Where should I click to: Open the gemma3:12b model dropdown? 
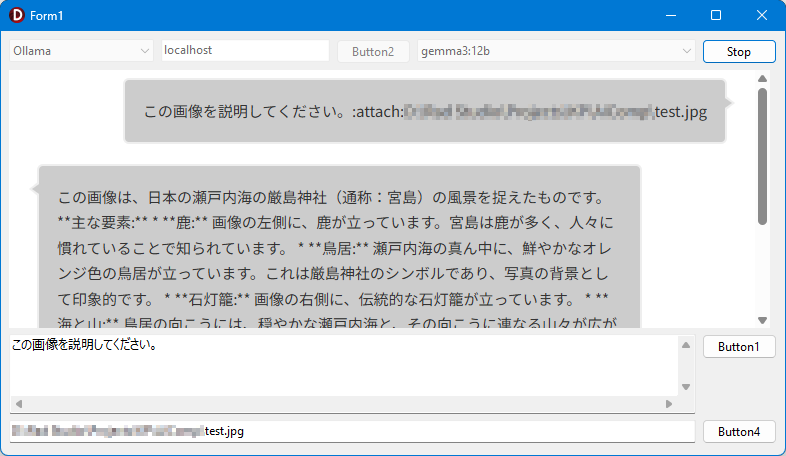click(x=556, y=51)
